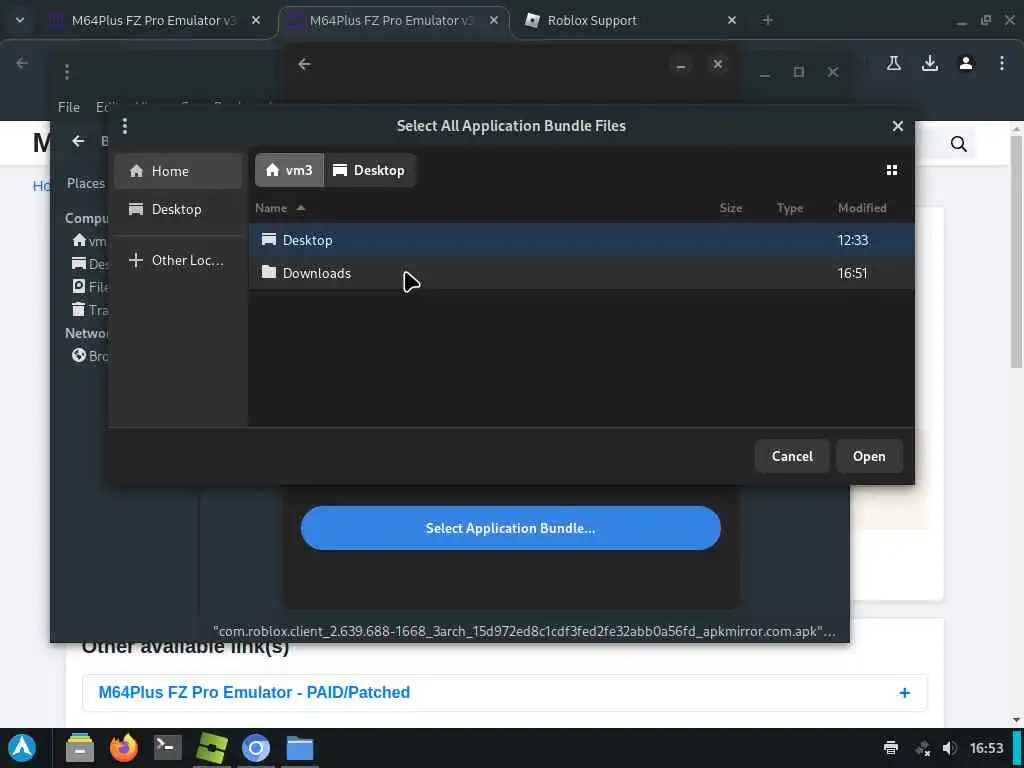Sort files by the Type column
Image resolution: width=1024 pixels, height=768 pixels.
click(x=790, y=208)
